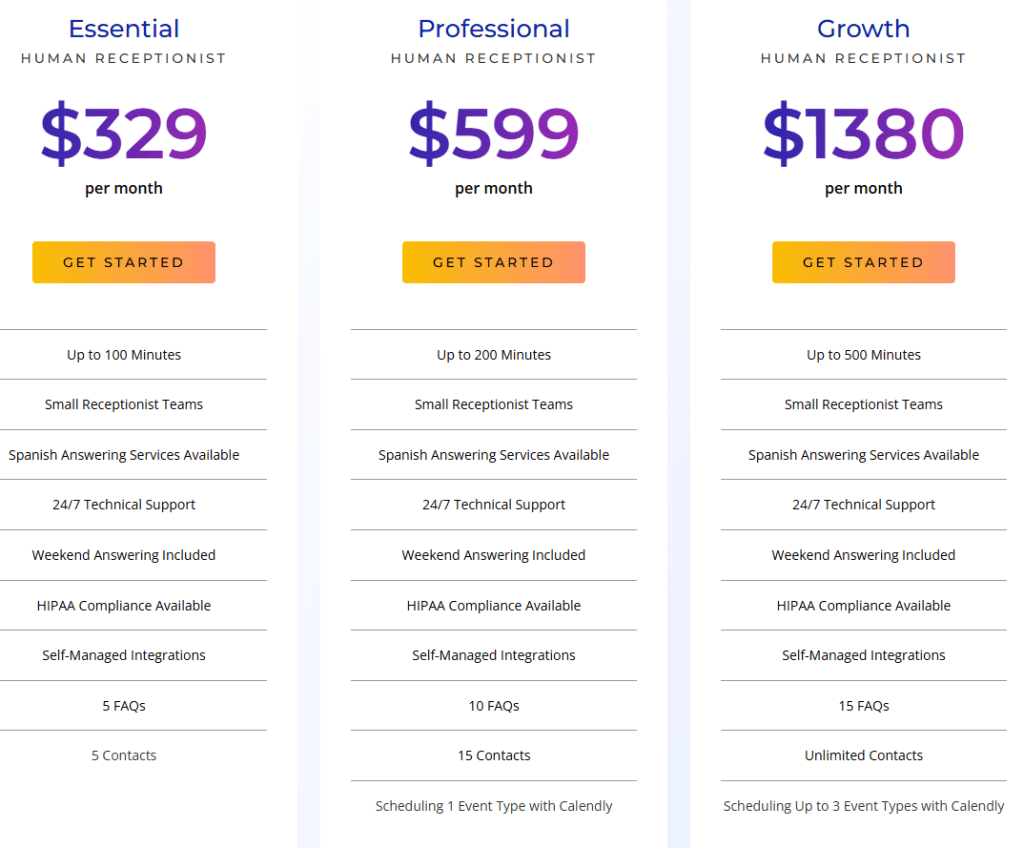Screen dimensions: 1024x848
Task: Click GET STARTED under Essential plan
Action: [x=123, y=261]
